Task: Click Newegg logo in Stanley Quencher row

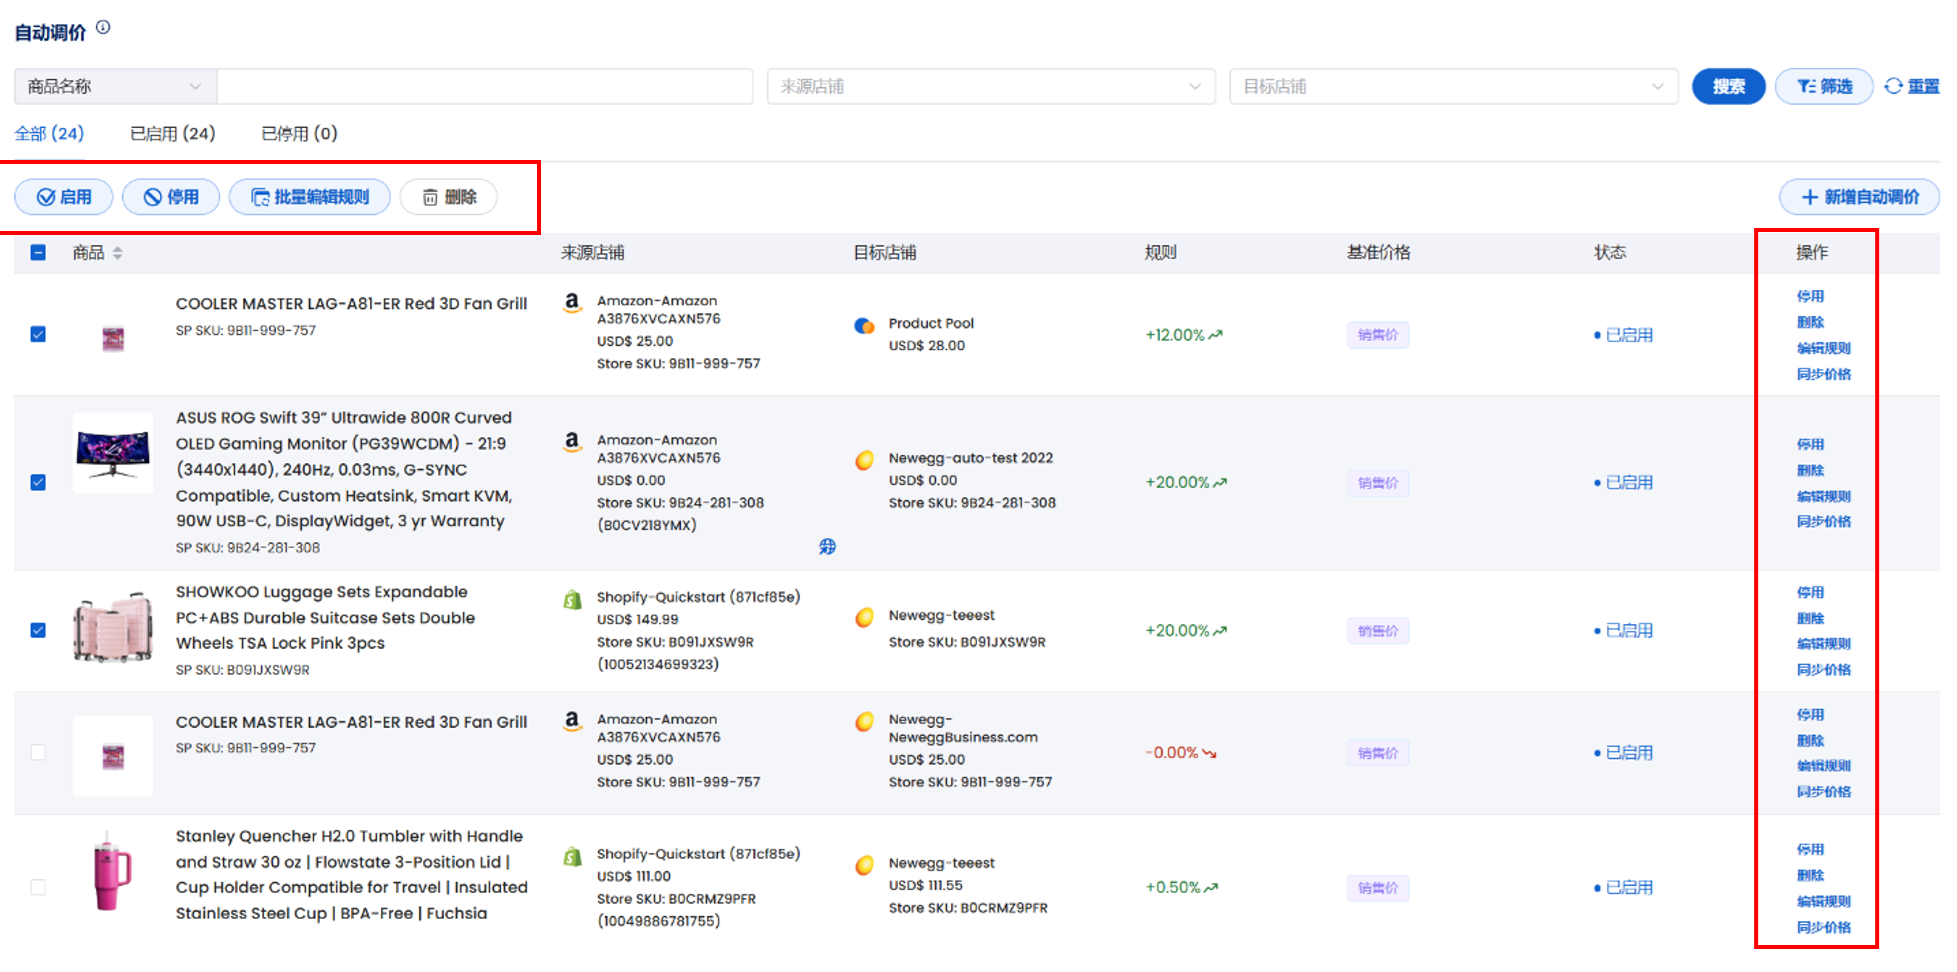Action: click(864, 865)
